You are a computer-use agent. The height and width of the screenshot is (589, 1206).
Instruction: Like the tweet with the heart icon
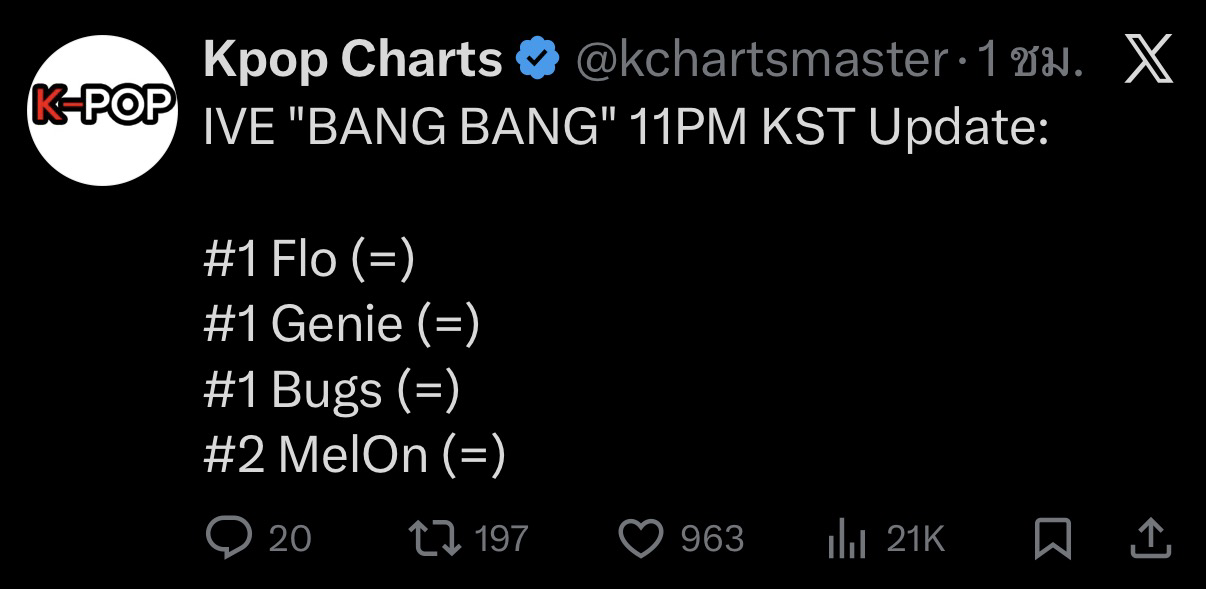point(642,540)
